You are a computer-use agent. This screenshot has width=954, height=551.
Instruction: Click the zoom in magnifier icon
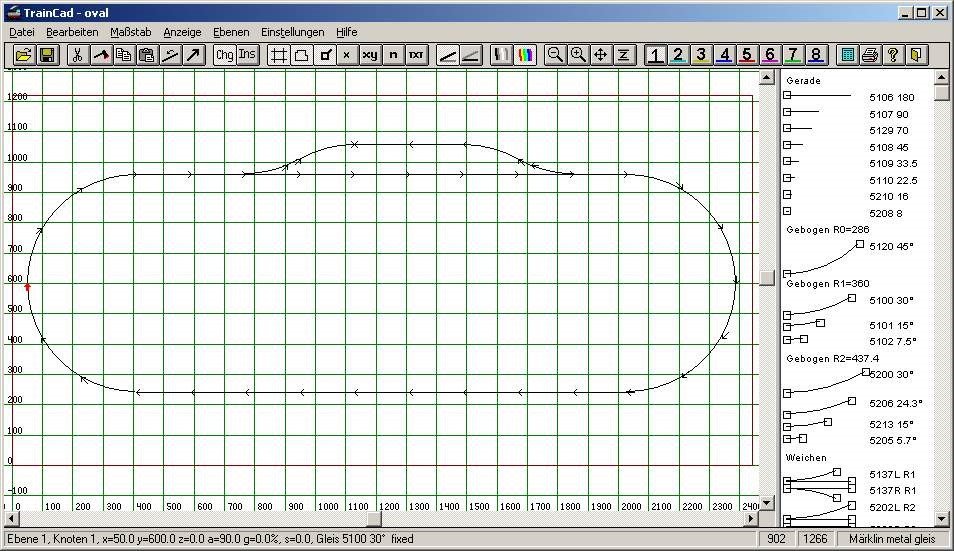point(578,55)
